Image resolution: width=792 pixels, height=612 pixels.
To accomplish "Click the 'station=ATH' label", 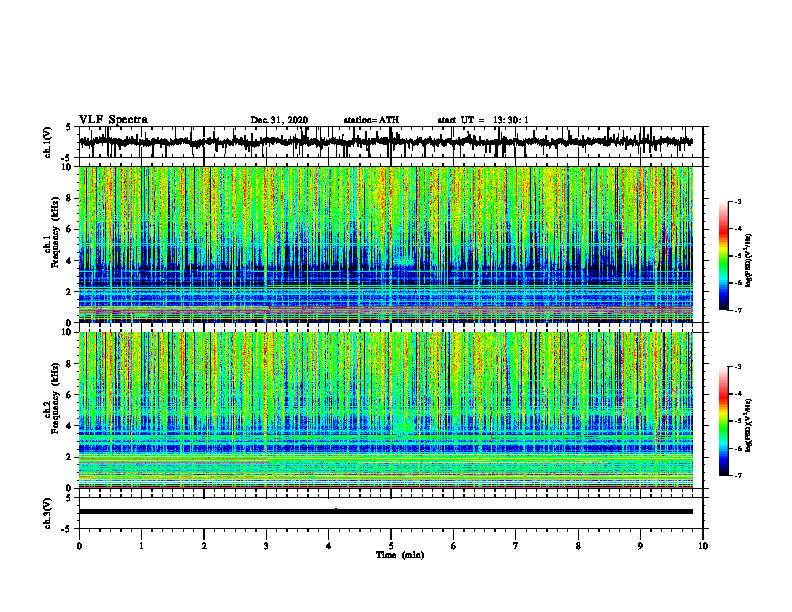I will (x=371, y=120).
